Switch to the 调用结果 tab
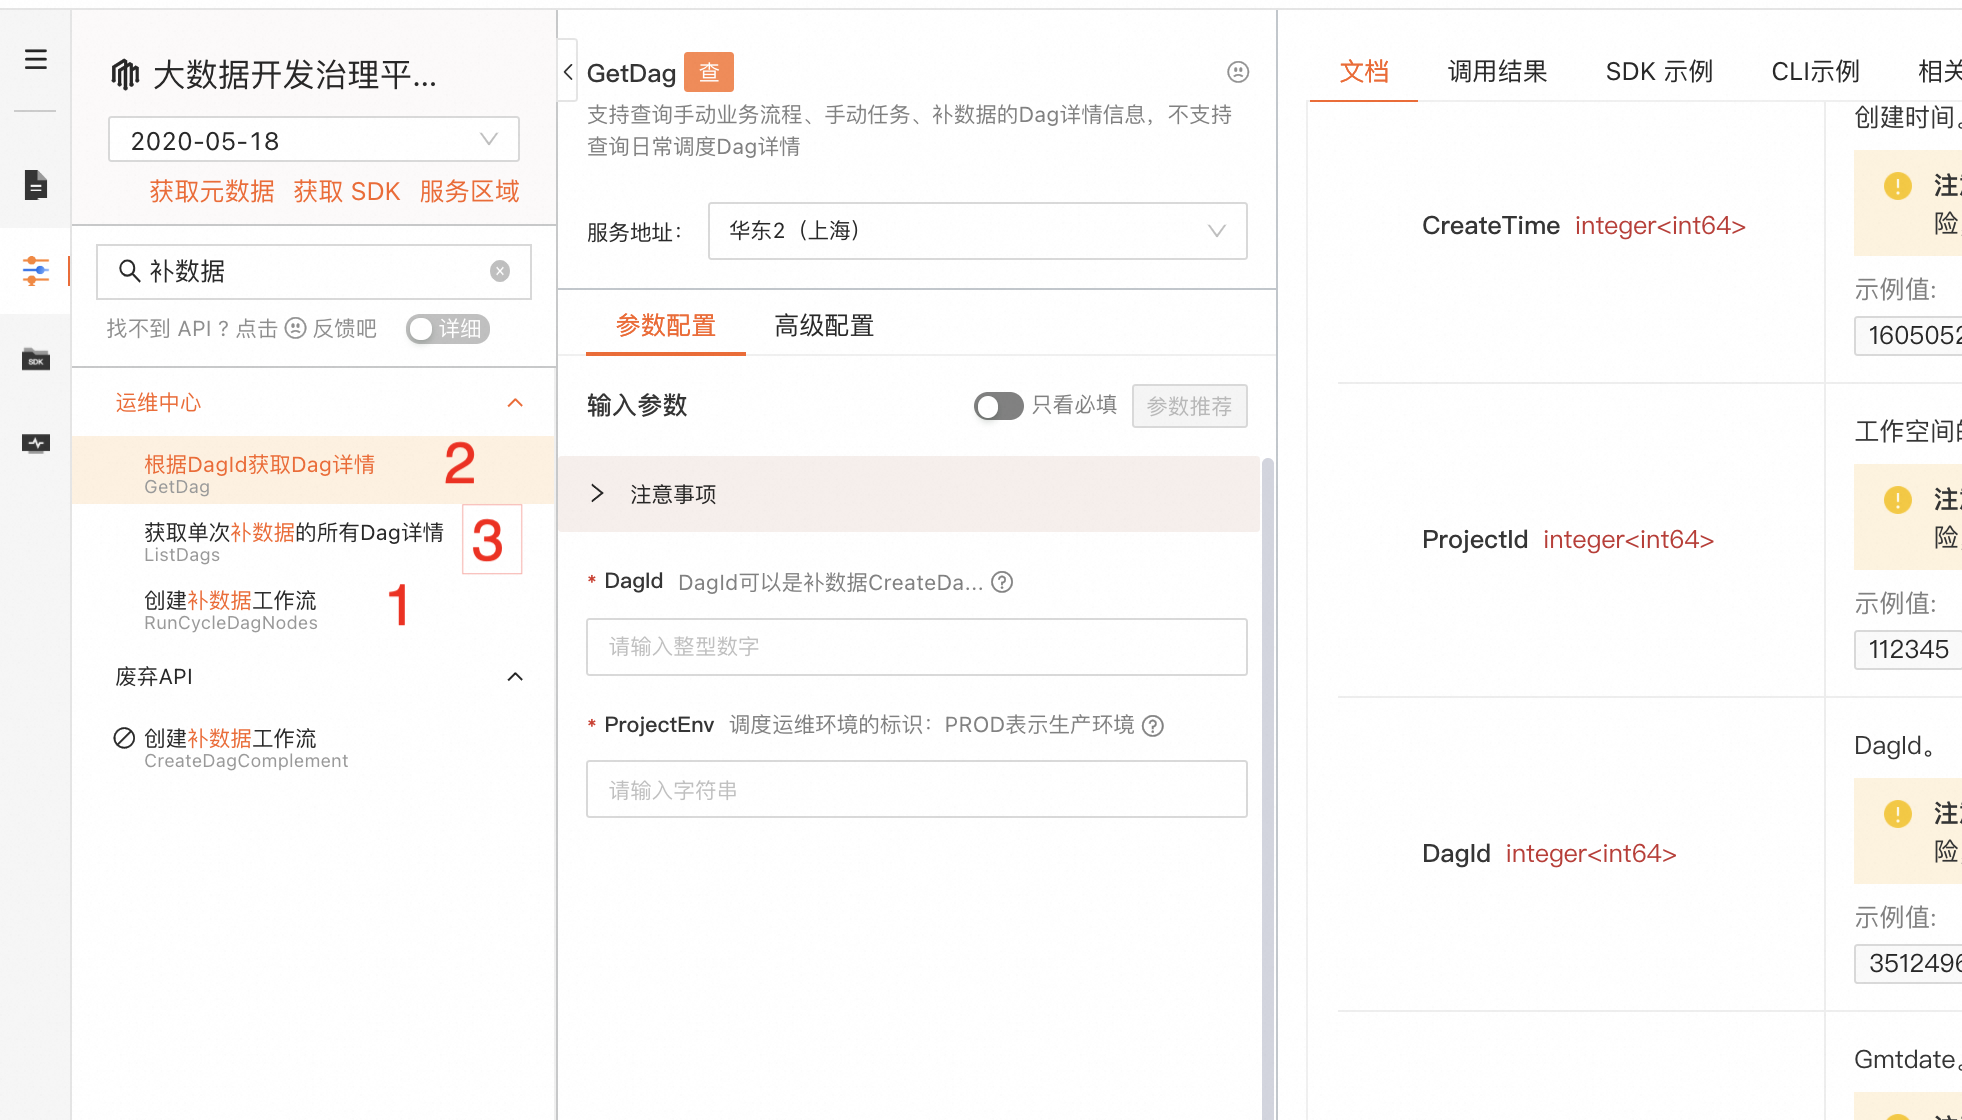The height and width of the screenshot is (1120, 1962). [x=1497, y=72]
